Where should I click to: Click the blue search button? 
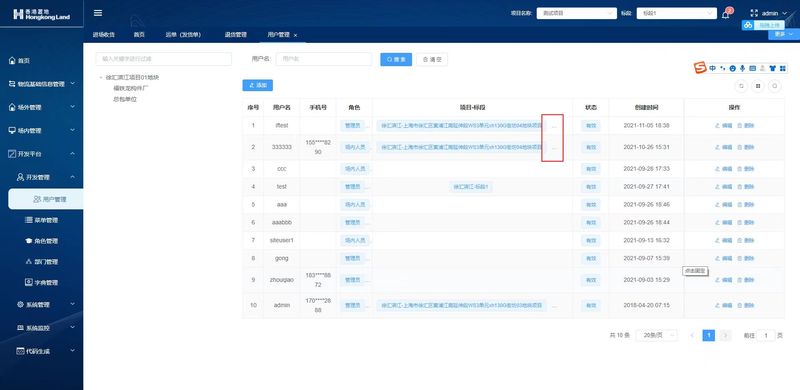(x=396, y=59)
